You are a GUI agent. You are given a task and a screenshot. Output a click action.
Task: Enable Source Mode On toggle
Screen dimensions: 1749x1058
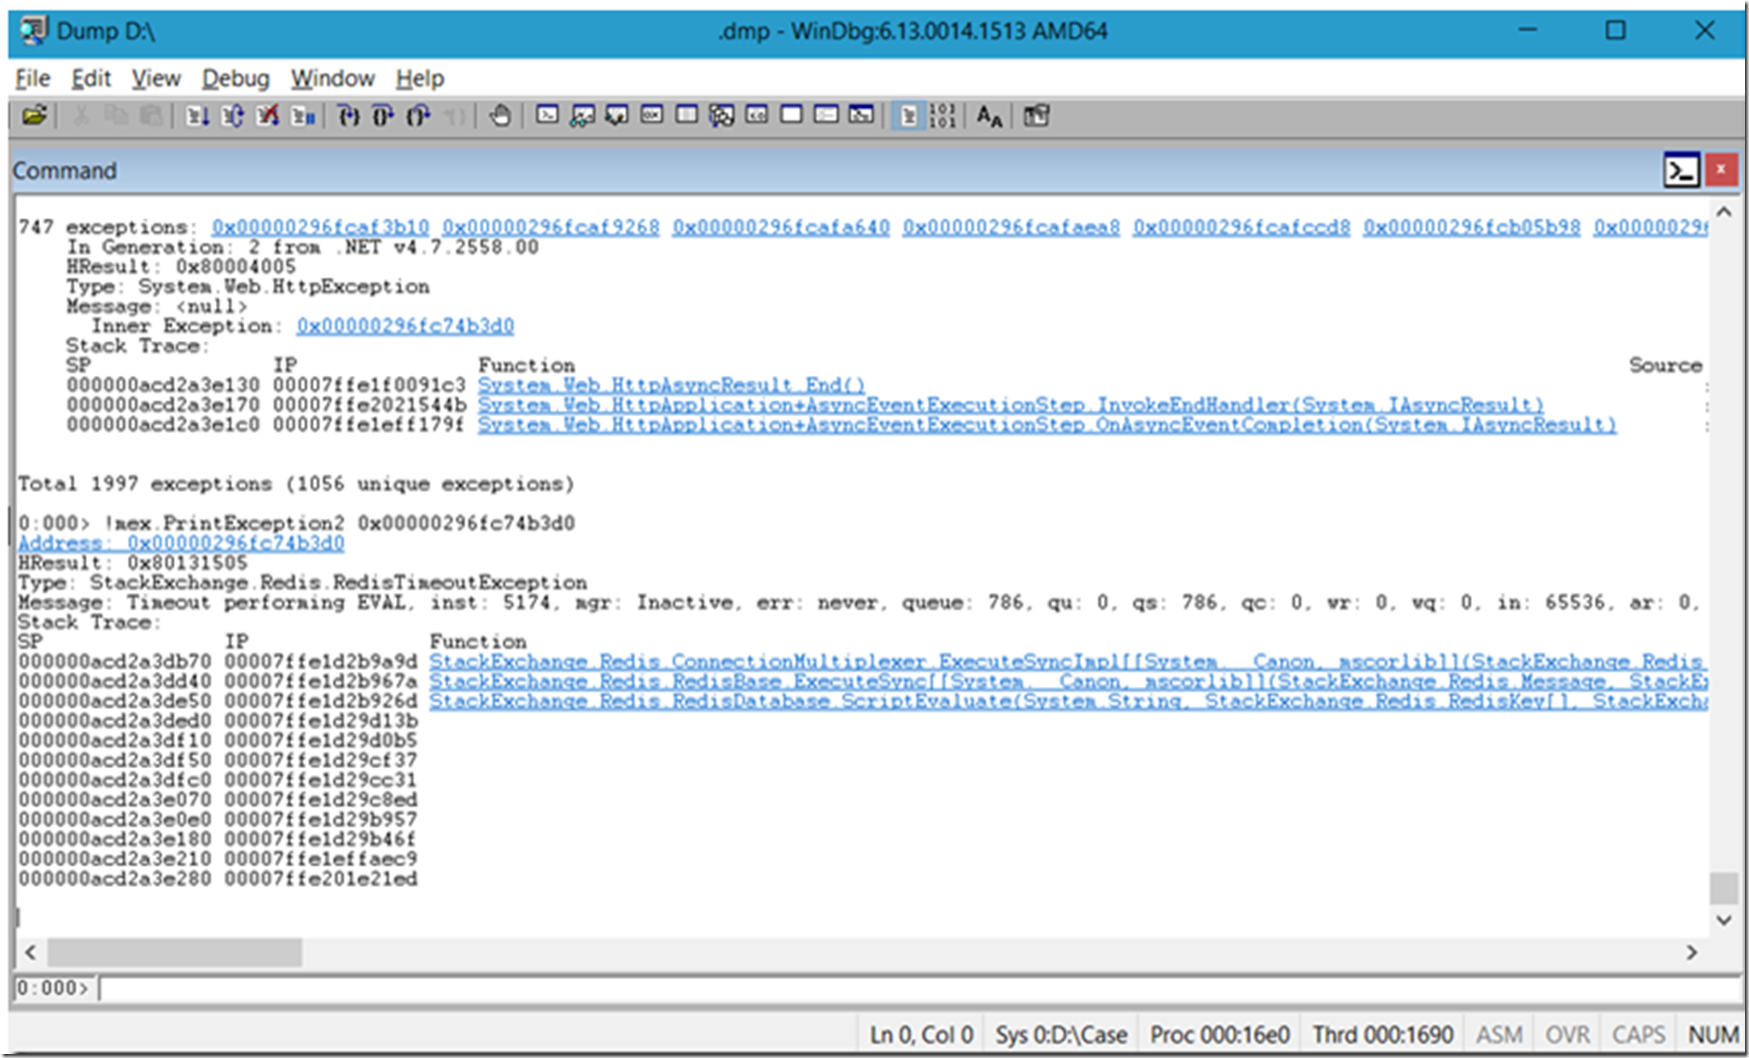pyautogui.click(x=908, y=116)
